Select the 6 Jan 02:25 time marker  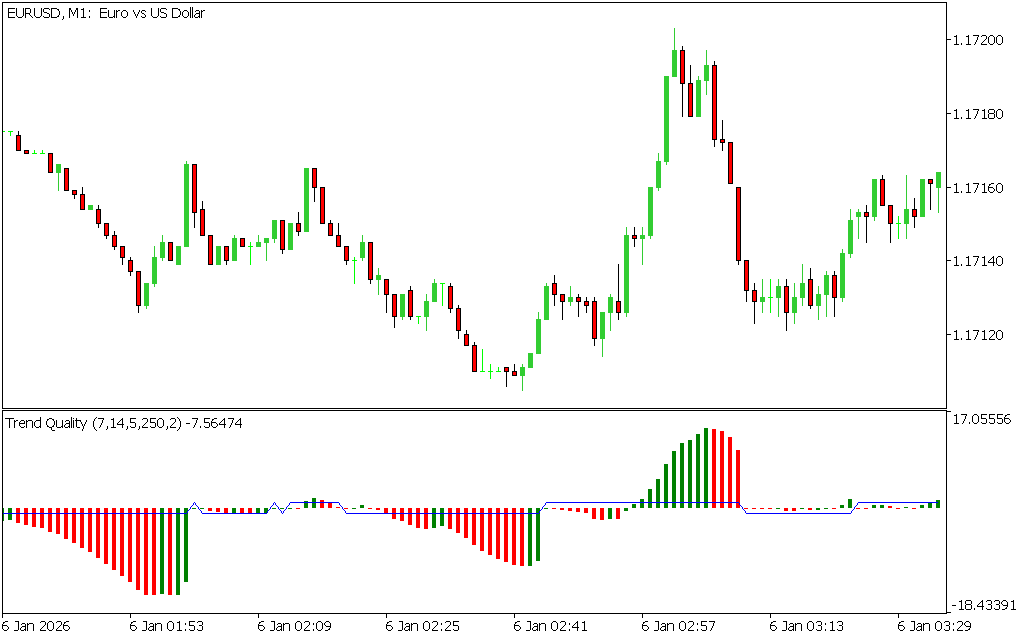(423, 626)
